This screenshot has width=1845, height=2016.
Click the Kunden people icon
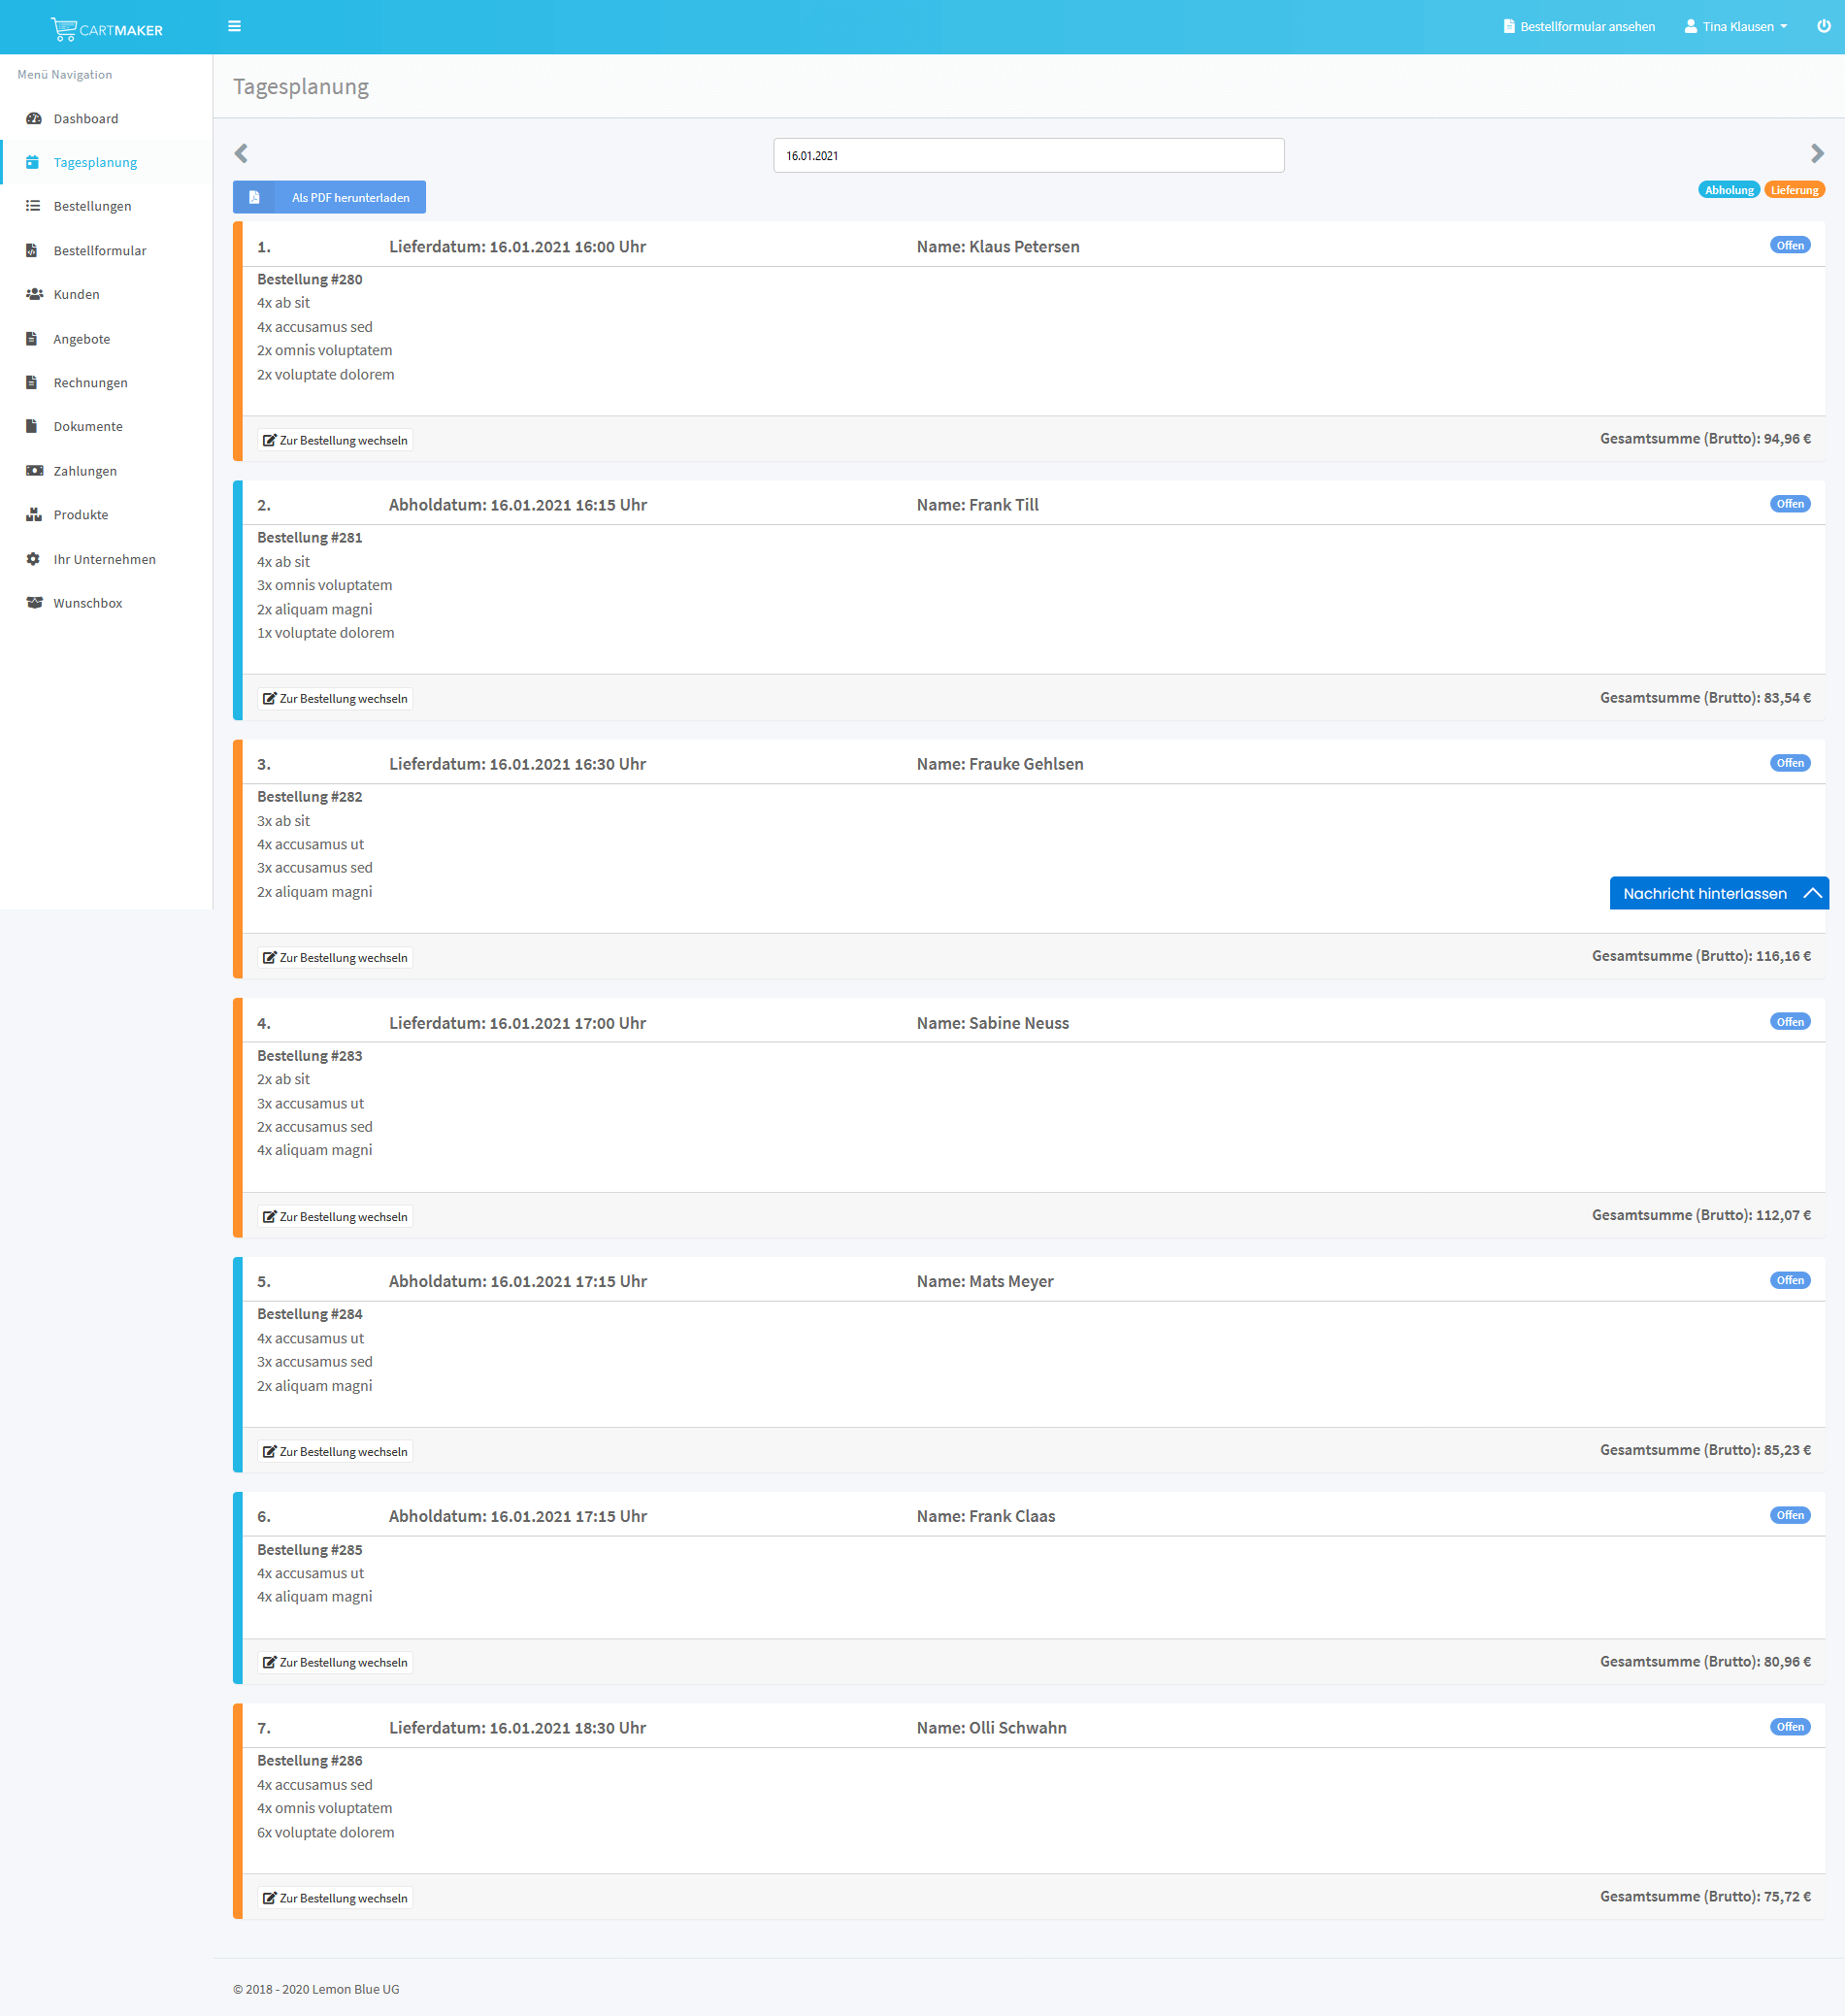pos(34,294)
